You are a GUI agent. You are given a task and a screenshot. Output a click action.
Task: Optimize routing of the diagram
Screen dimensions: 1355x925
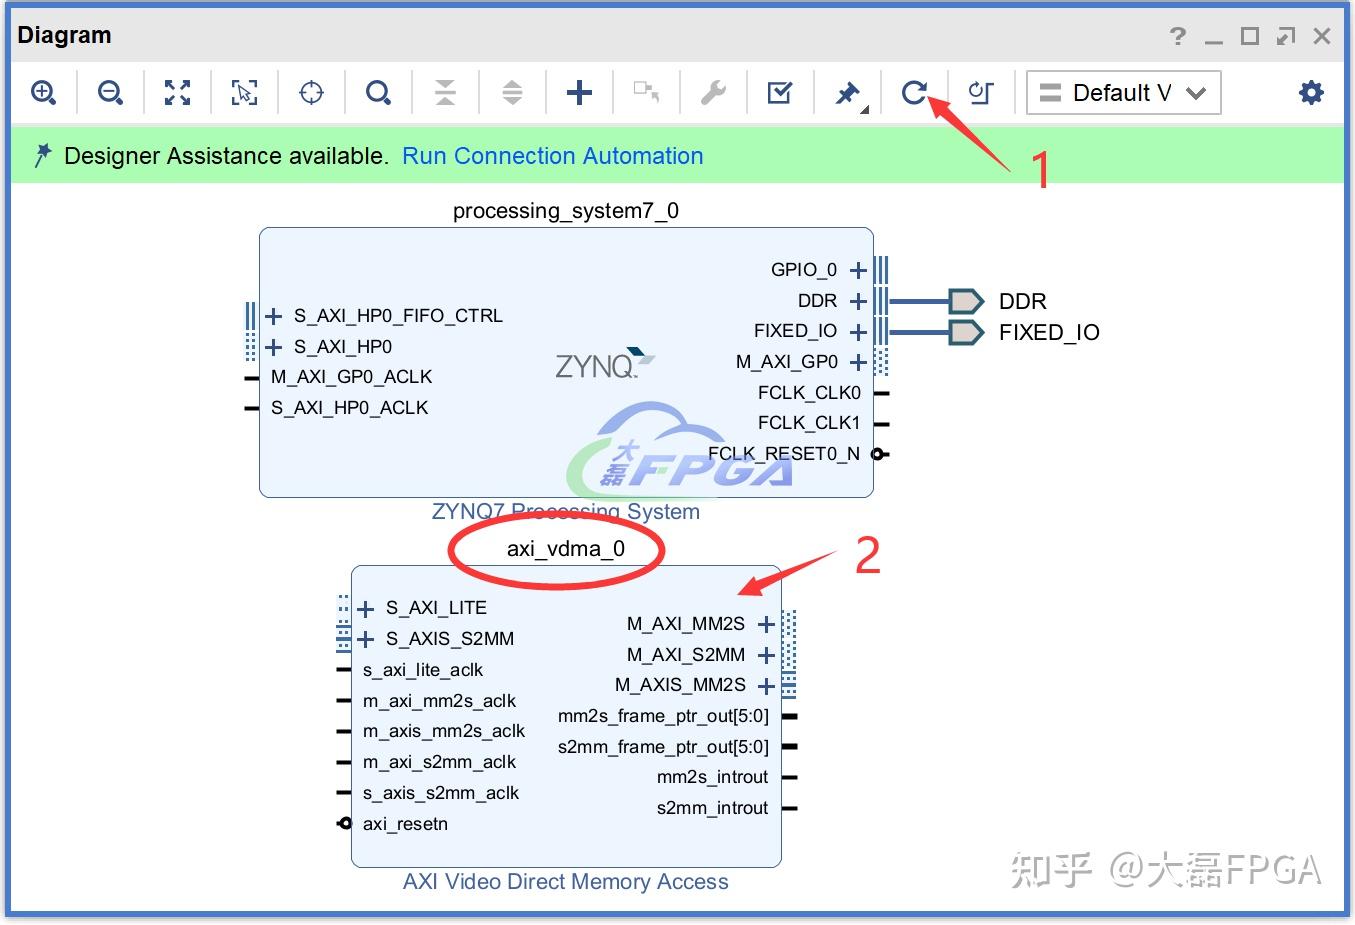pos(980,92)
